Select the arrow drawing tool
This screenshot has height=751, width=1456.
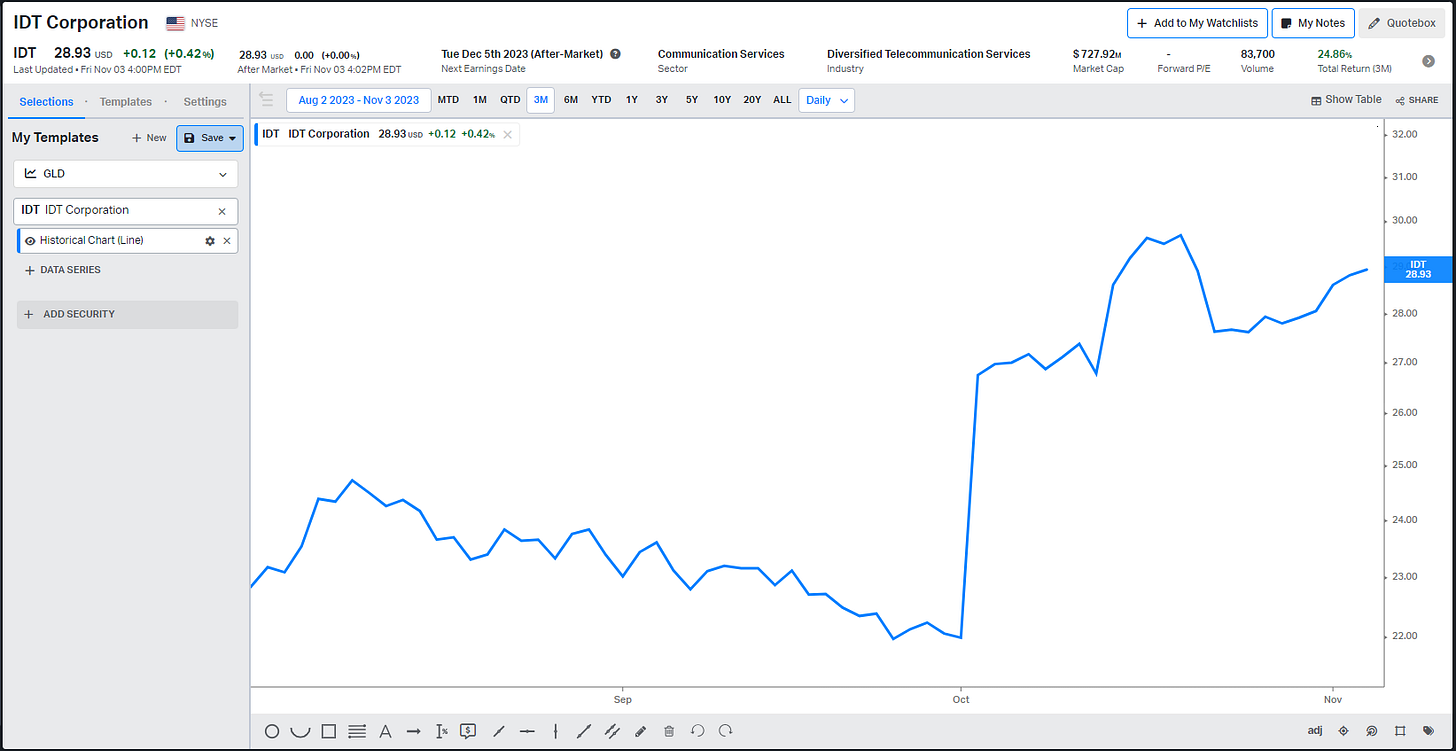tap(413, 731)
